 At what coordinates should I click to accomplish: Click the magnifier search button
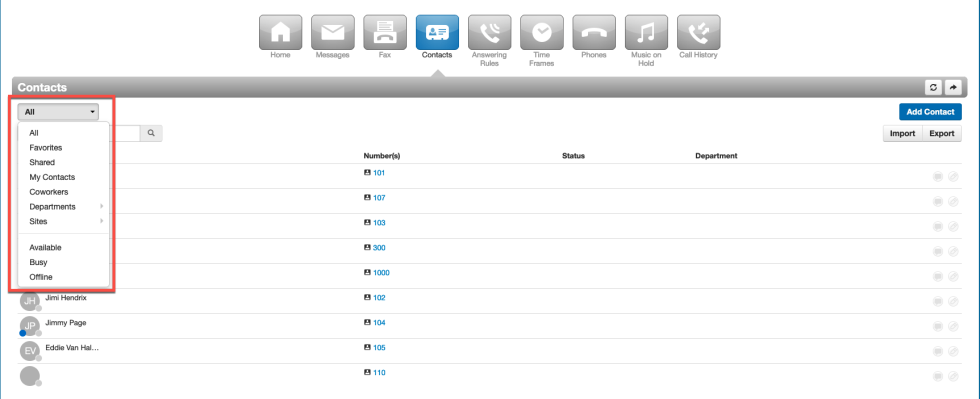151,133
